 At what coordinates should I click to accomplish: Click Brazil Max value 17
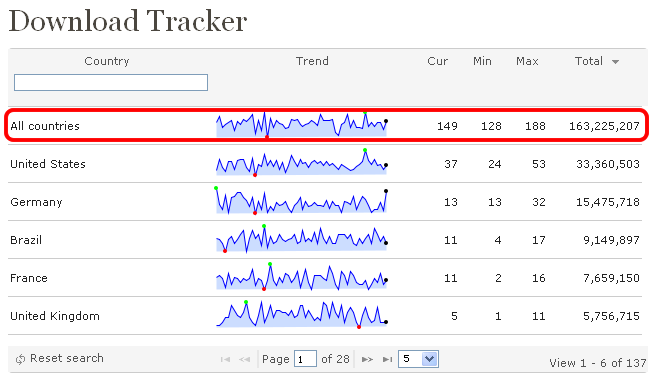(539, 240)
